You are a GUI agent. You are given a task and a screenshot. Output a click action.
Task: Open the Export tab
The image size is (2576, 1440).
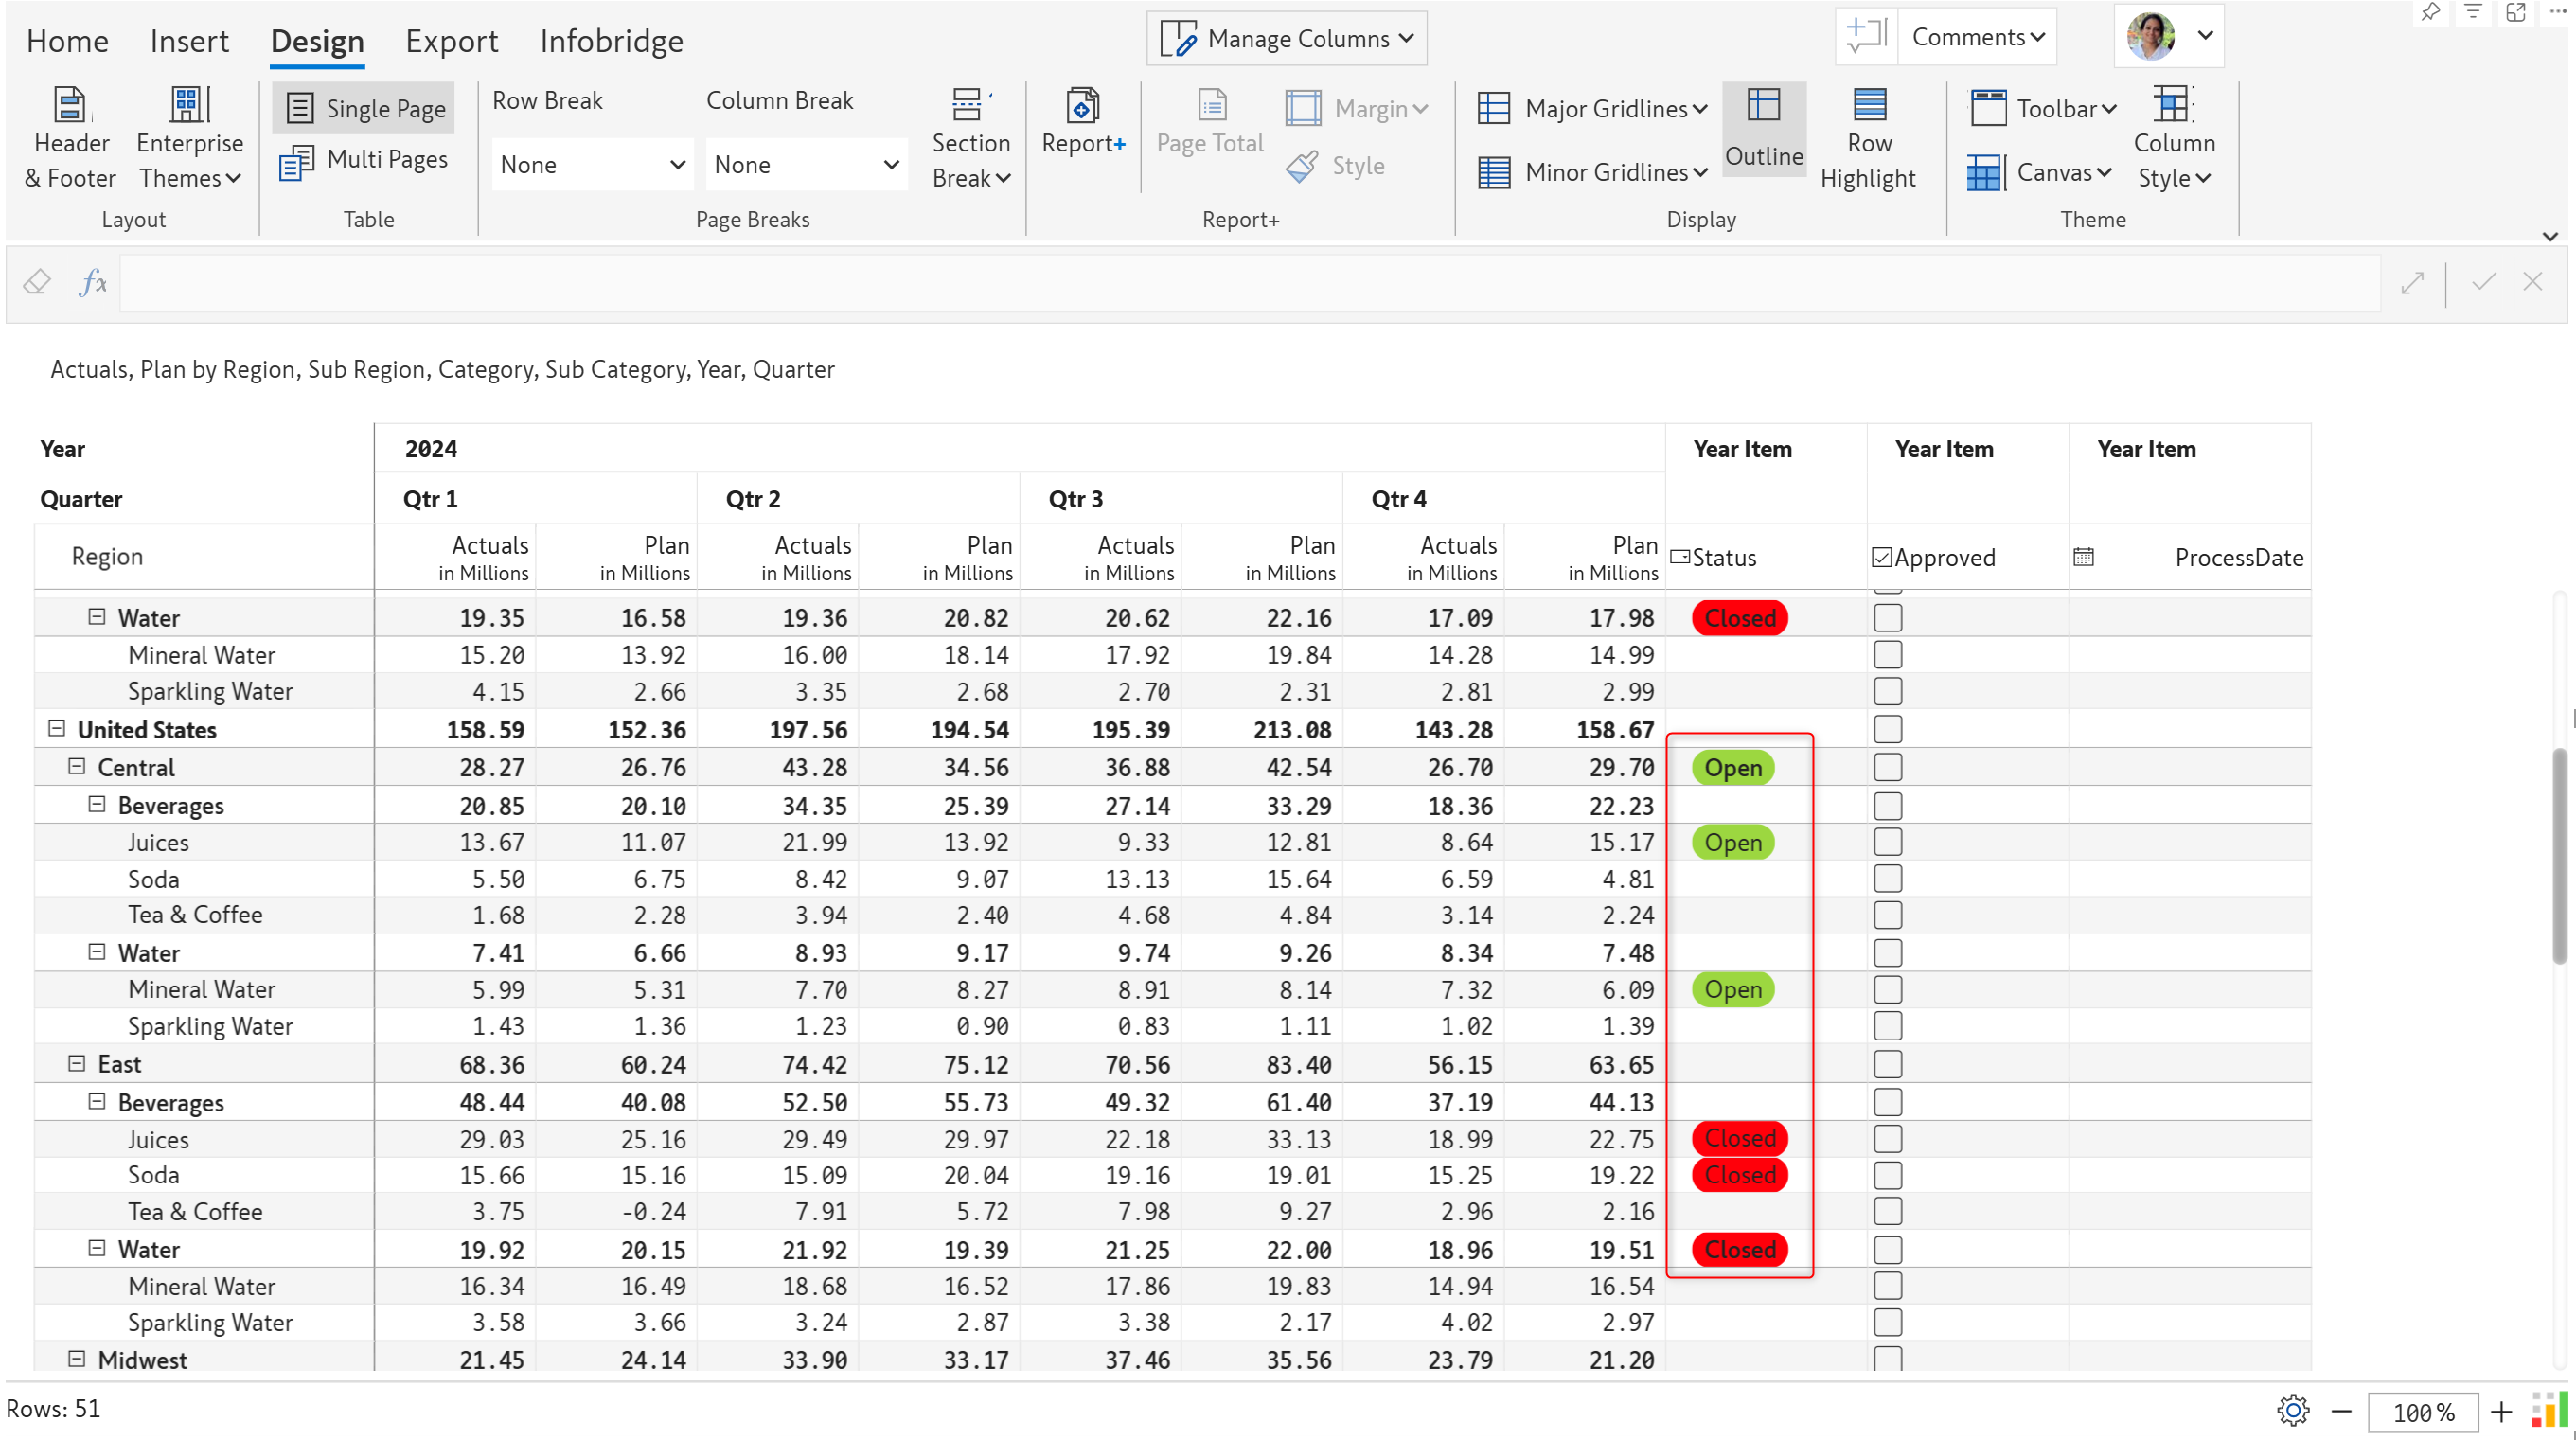(x=451, y=41)
